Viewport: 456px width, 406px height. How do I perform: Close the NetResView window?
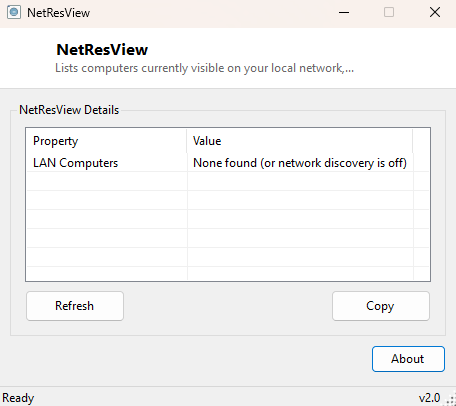435,13
